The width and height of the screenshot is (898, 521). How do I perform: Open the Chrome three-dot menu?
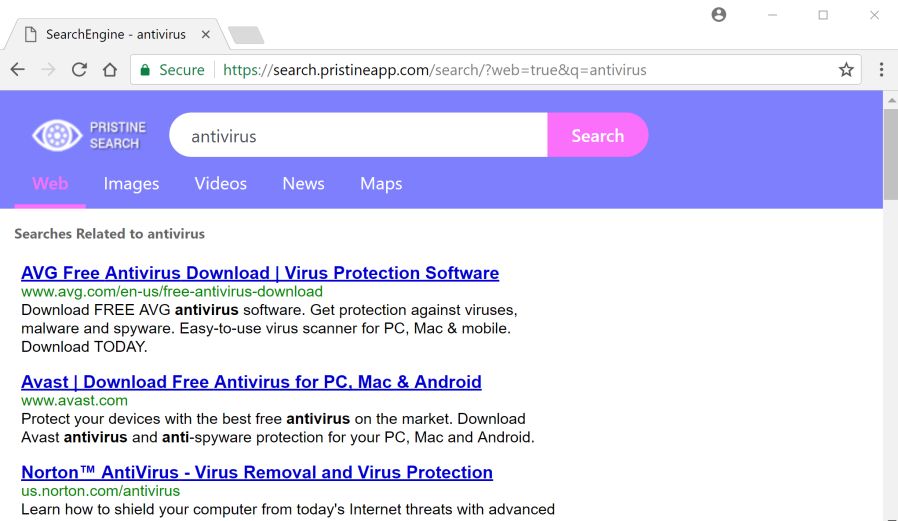[881, 70]
